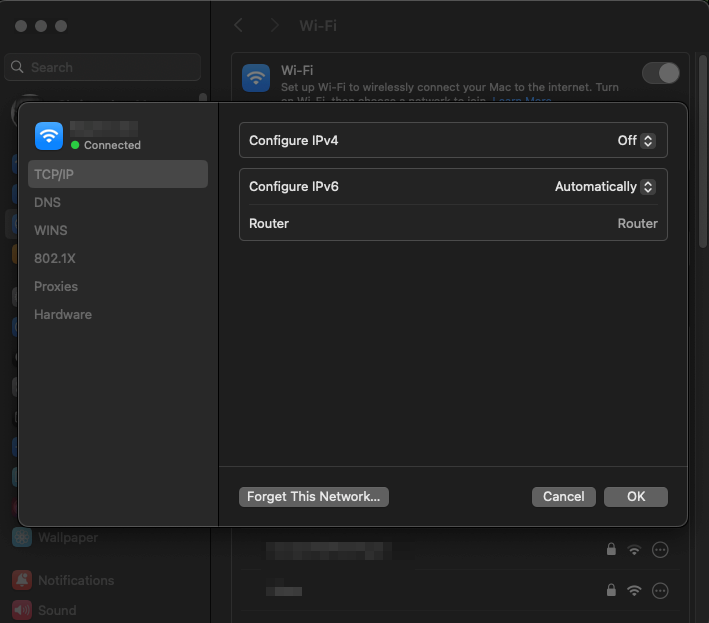Click the Wi-Fi icon beside the main toggle
The width and height of the screenshot is (709, 623).
pyautogui.click(x=256, y=78)
